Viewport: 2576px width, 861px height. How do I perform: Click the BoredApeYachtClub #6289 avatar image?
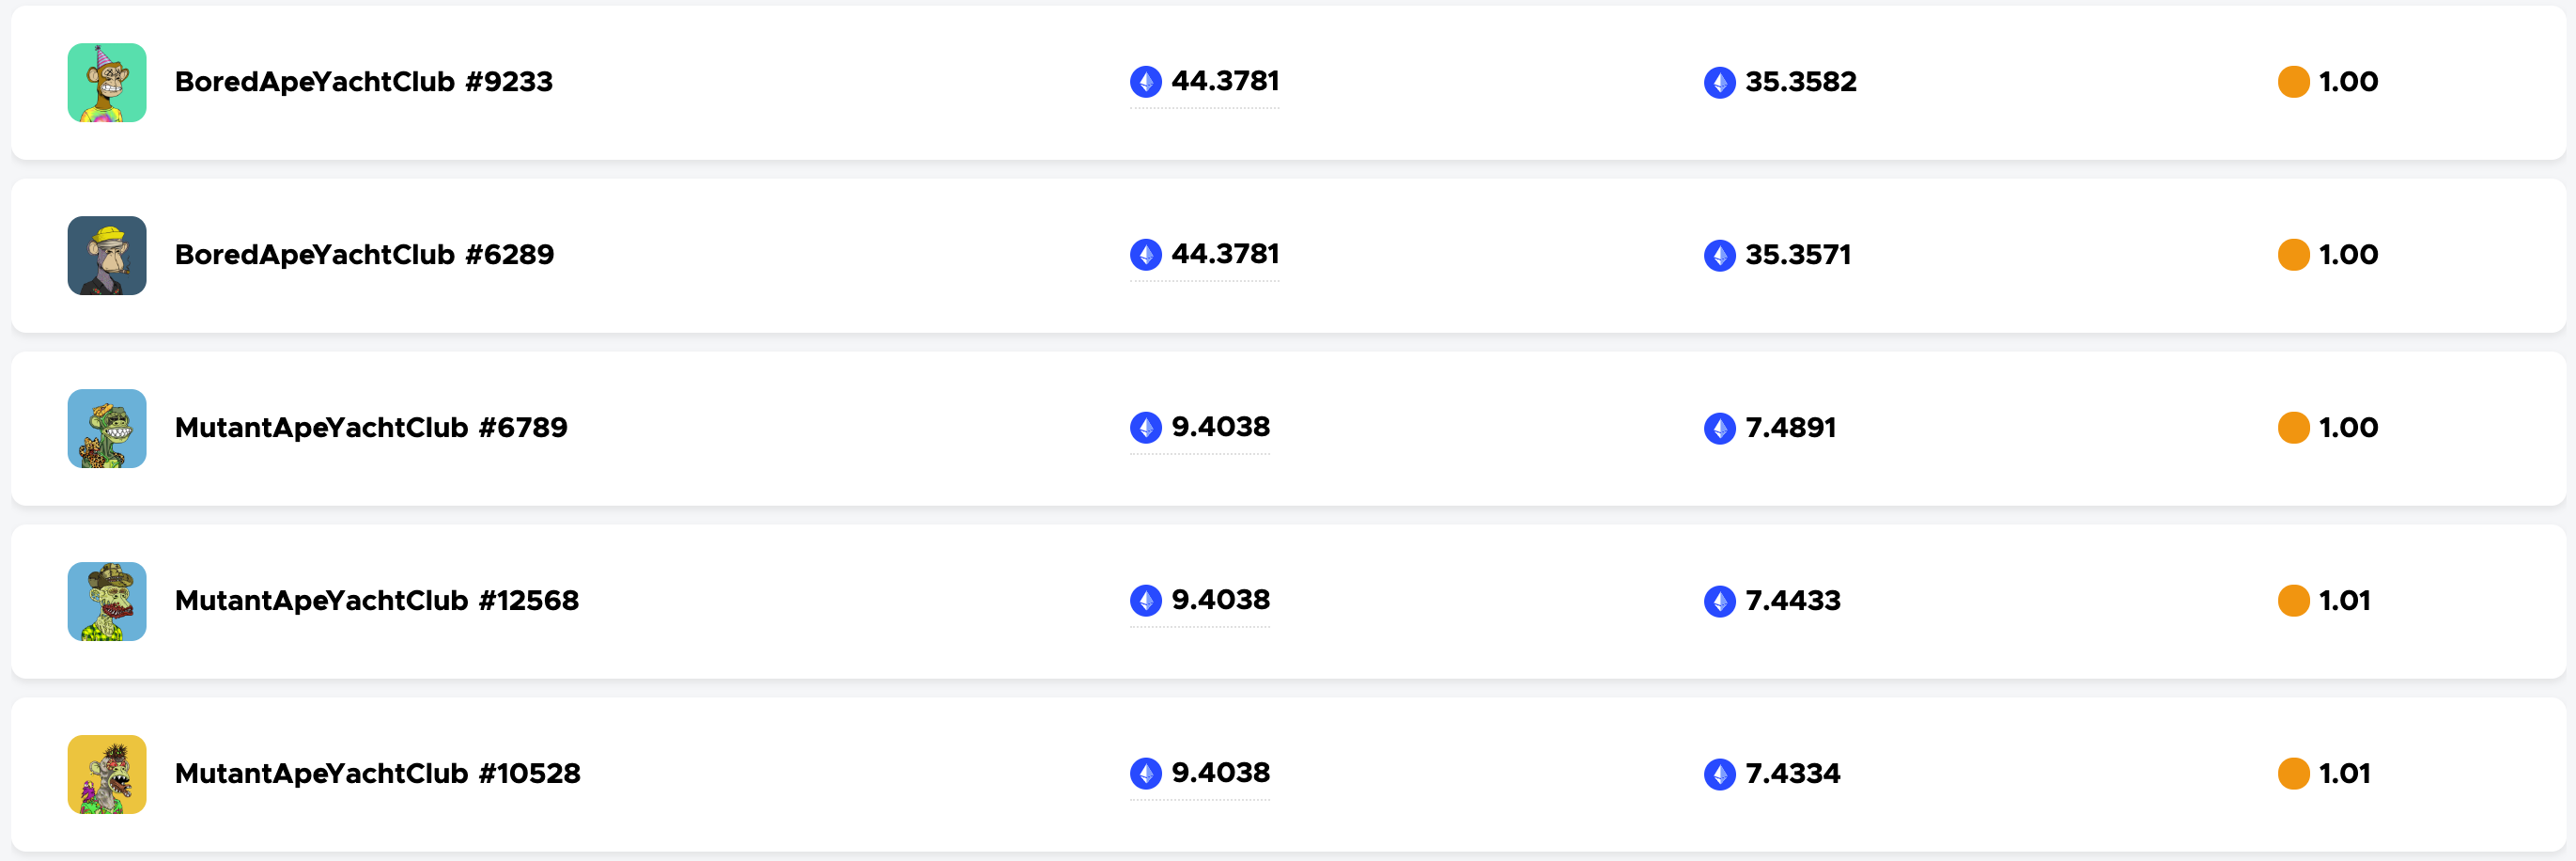click(107, 255)
